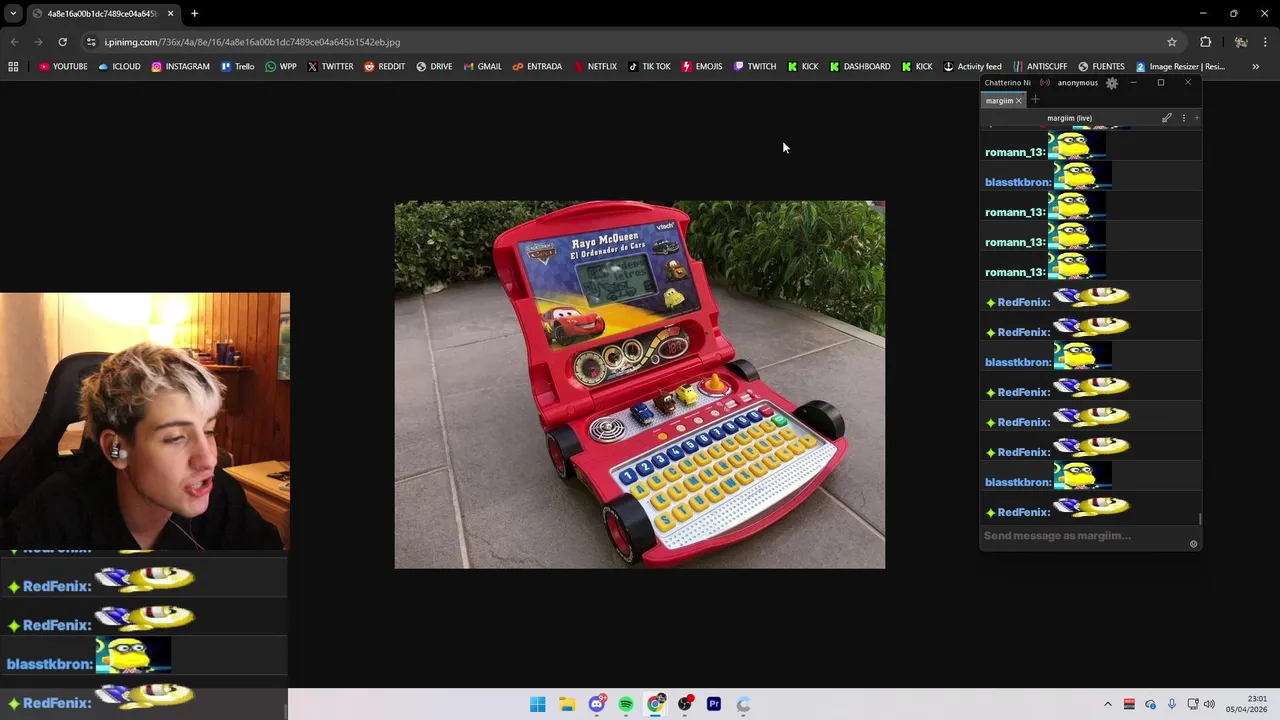Open the Trello bookmark
This screenshot has width=1280, height=720.
[238, 66]
